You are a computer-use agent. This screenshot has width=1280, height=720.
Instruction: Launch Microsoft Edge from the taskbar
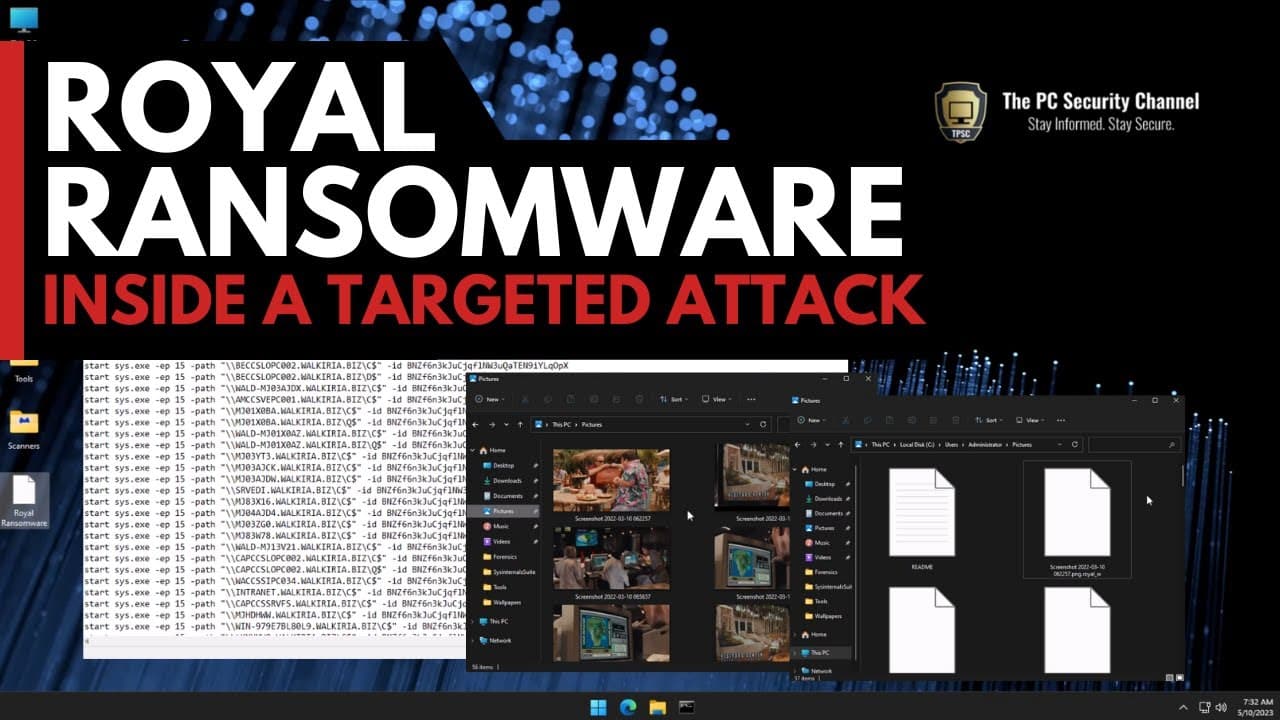click(628, 707)
